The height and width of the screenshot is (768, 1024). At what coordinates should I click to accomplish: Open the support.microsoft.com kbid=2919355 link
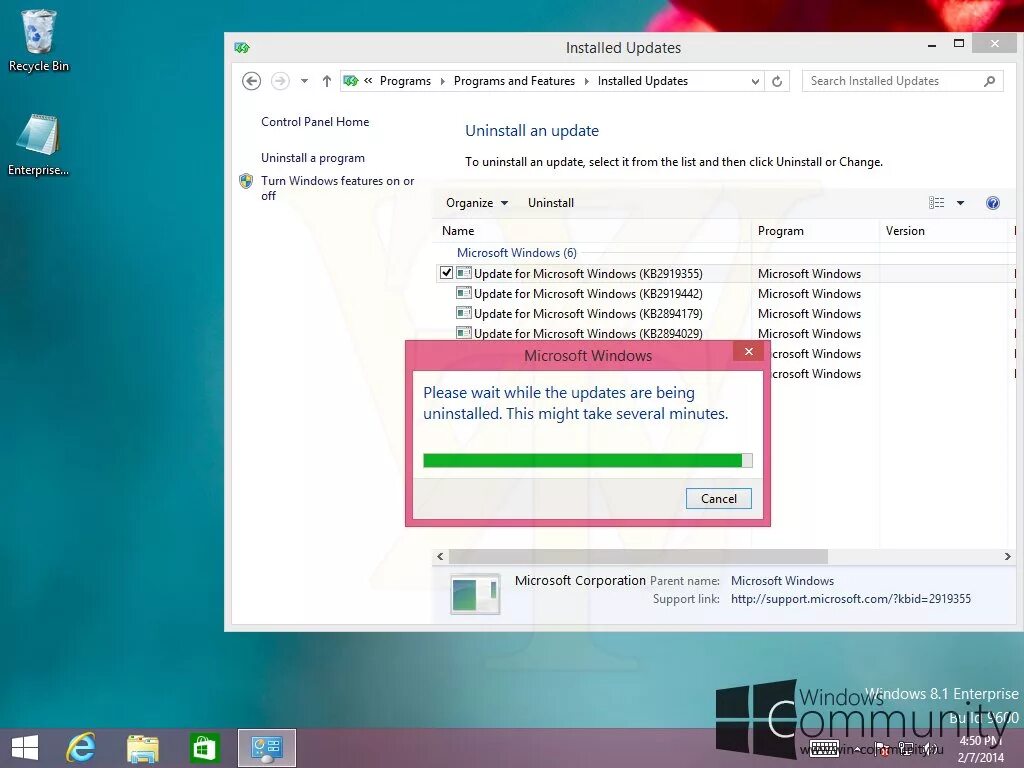(x=850, y=599)
